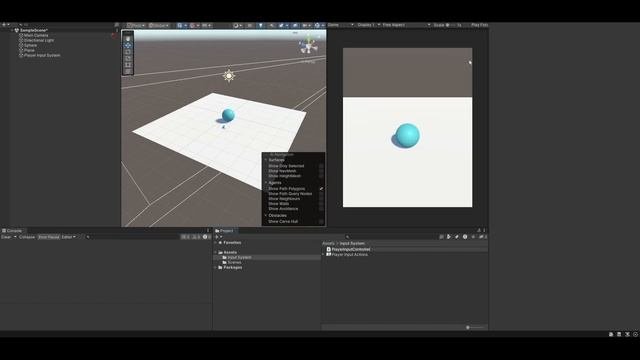This screenshot has width=640, height=360.
Task: Click the Clear button in Console
Action: point(7,237)
